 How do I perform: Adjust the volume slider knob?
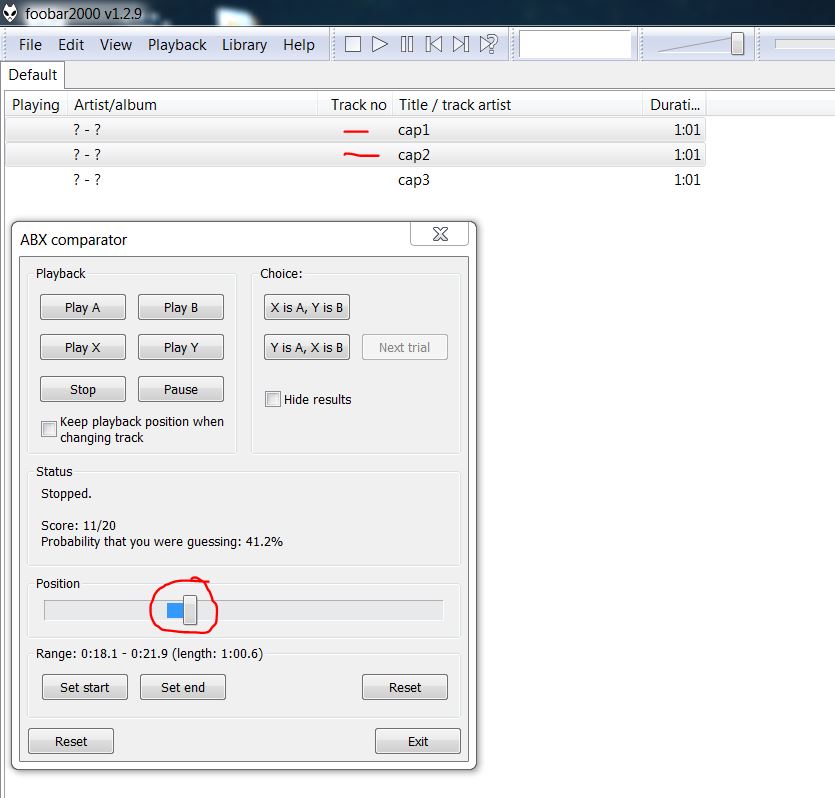coord(737,44)
